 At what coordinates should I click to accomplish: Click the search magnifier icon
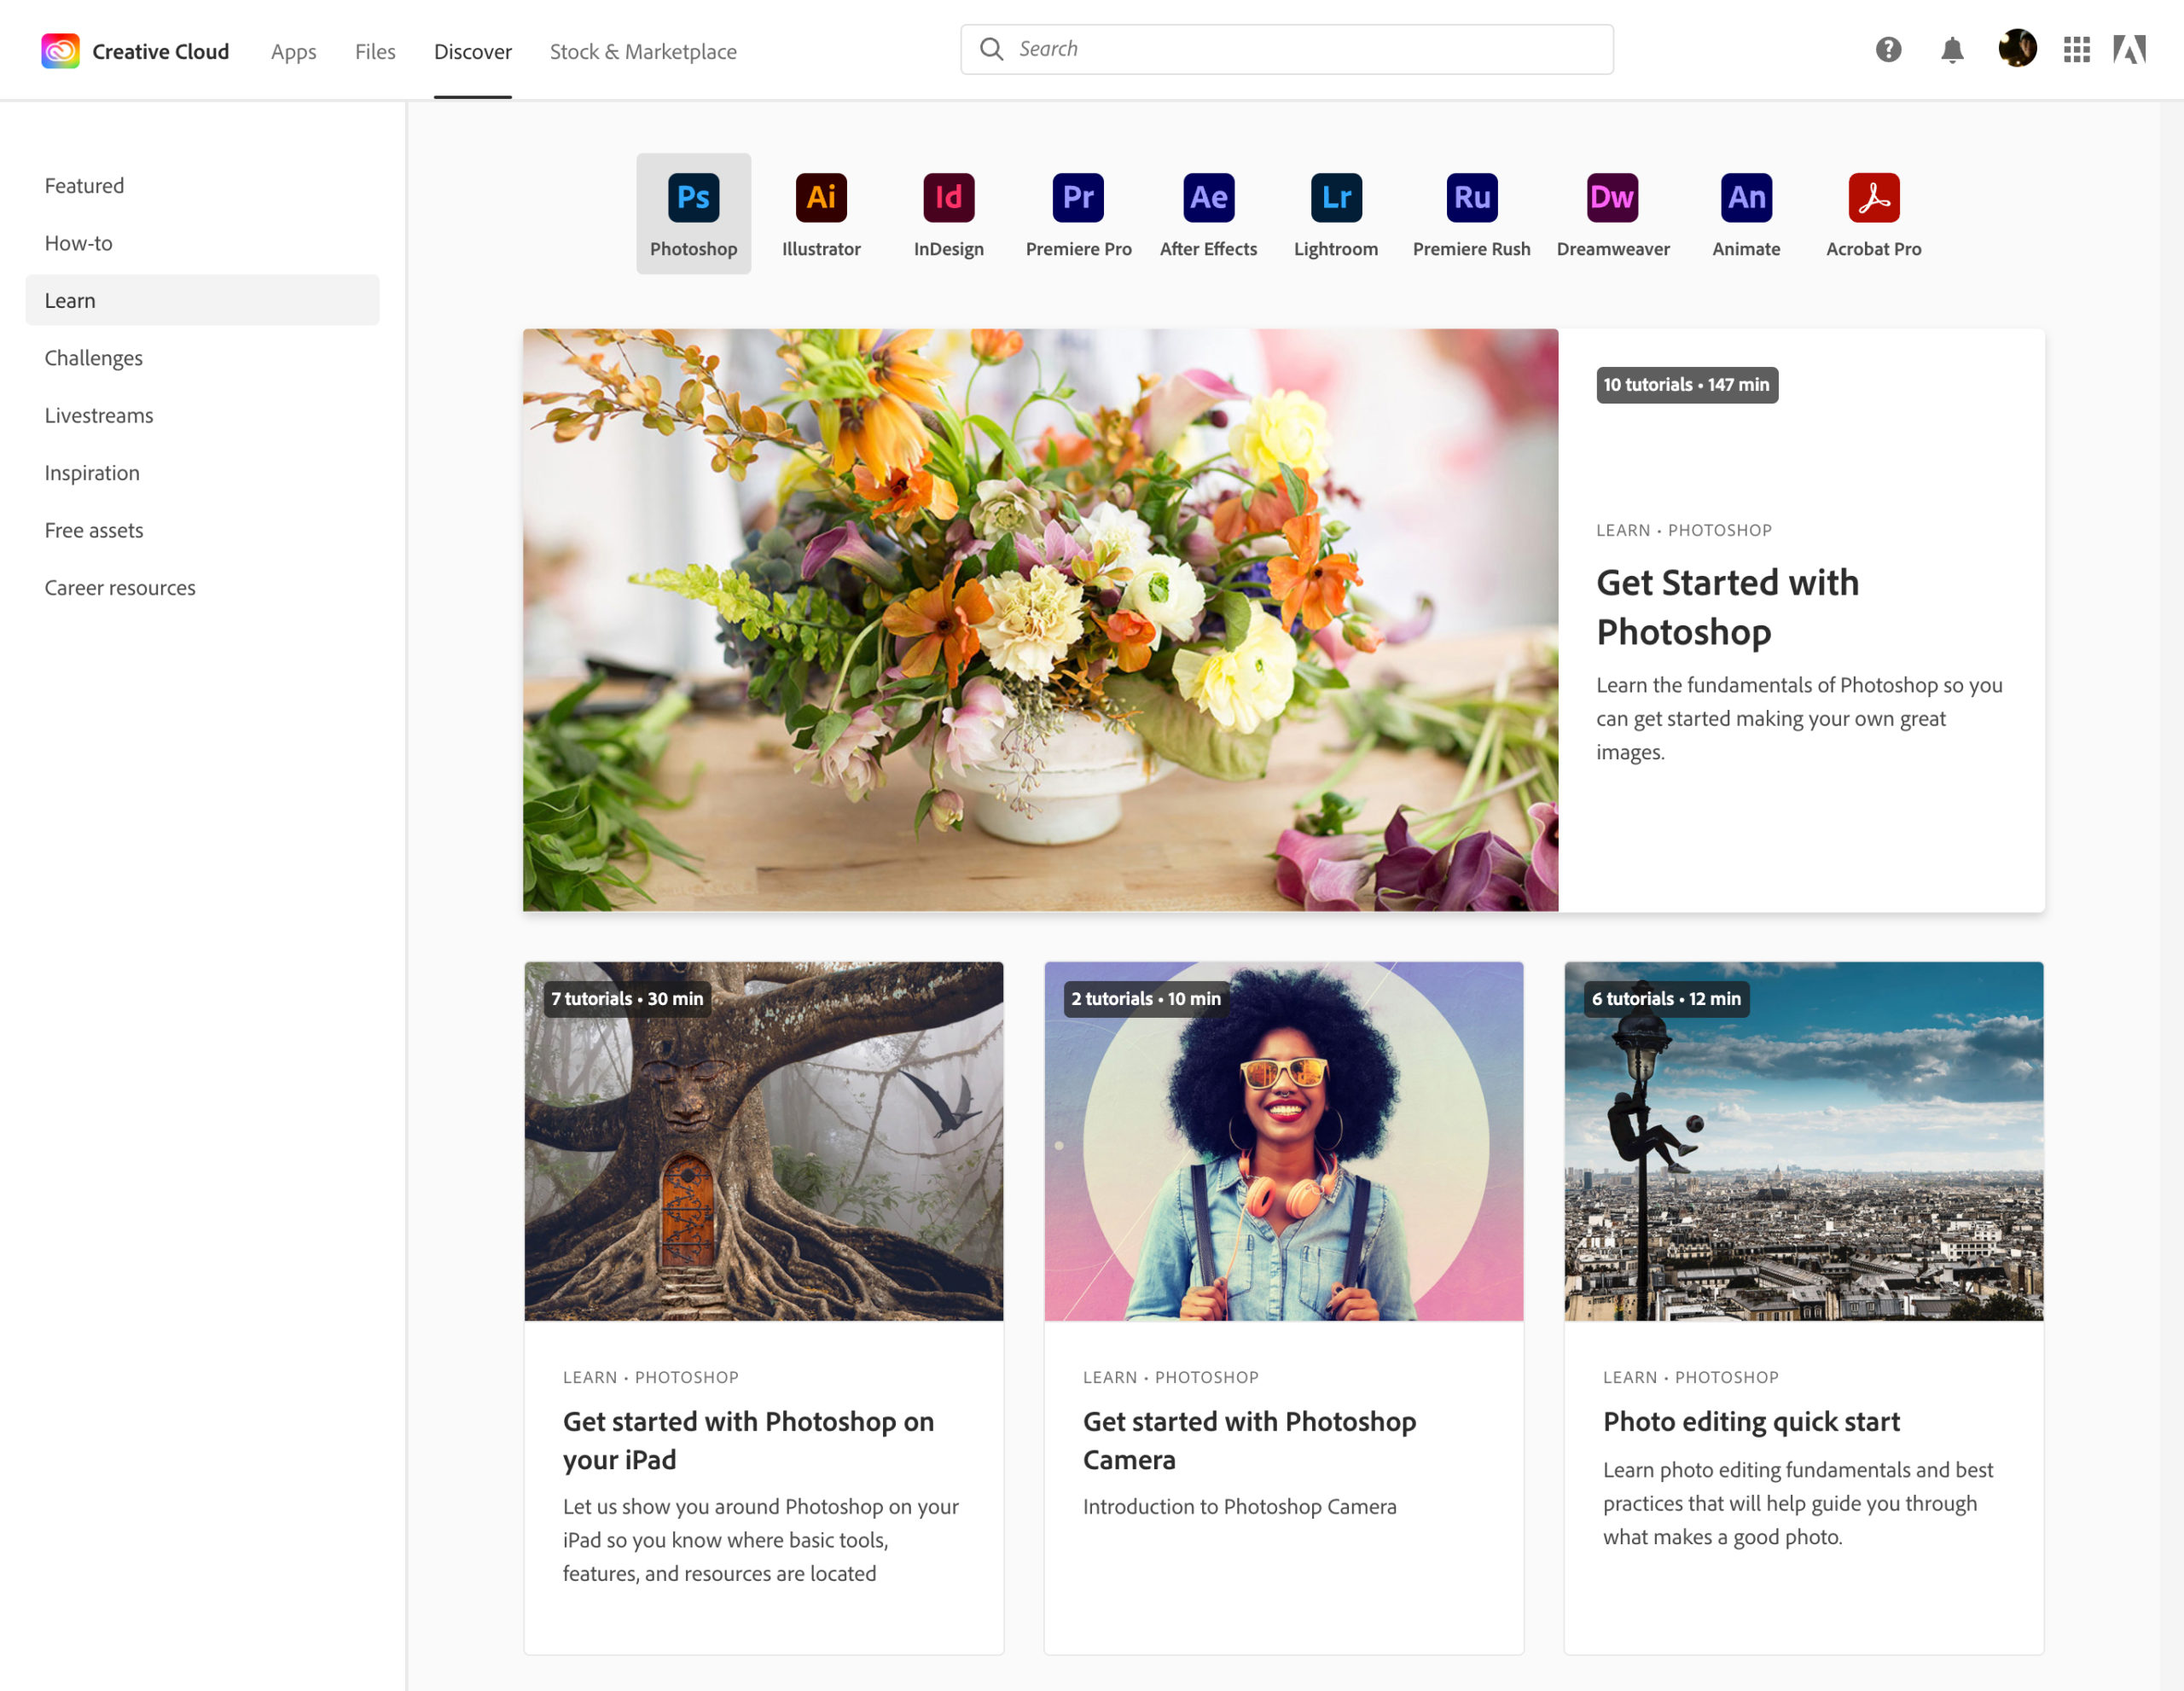coord(991,49)
